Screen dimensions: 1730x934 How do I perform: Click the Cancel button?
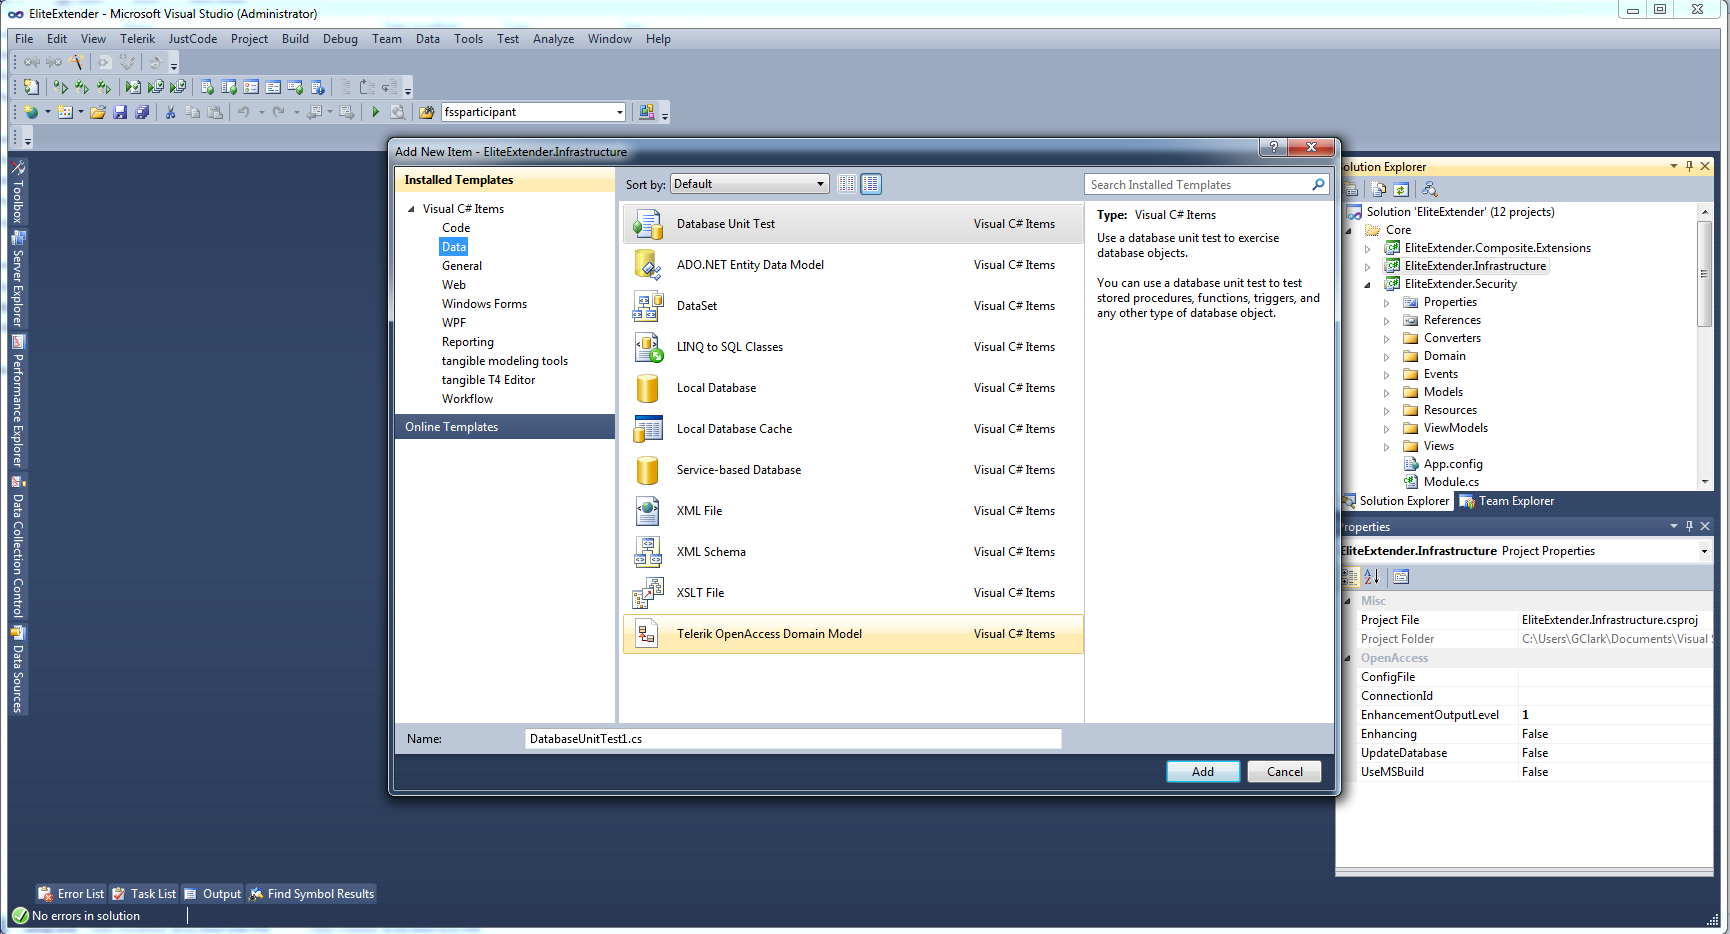tap(1284, 772)
